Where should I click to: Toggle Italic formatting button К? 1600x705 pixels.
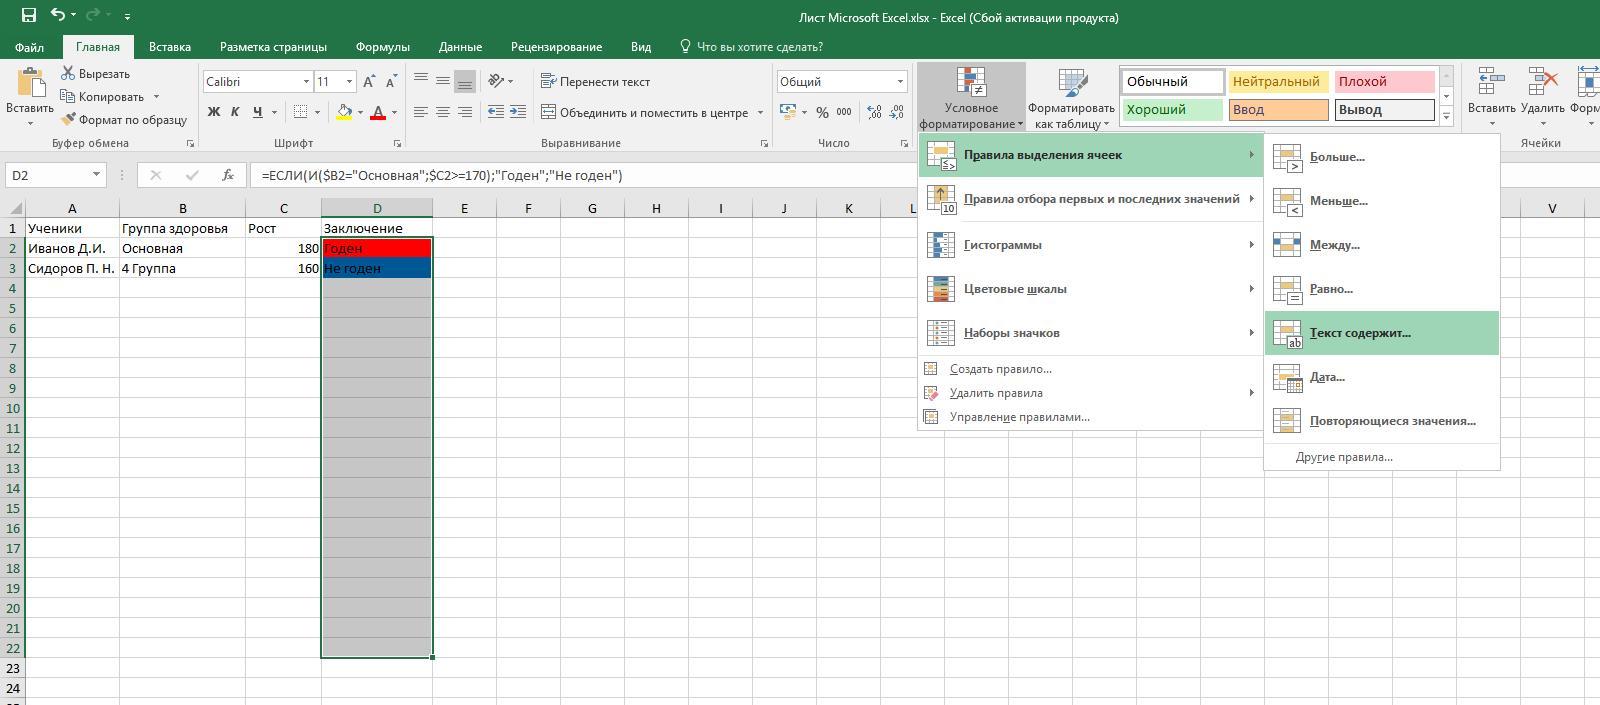tap(235, 113)
